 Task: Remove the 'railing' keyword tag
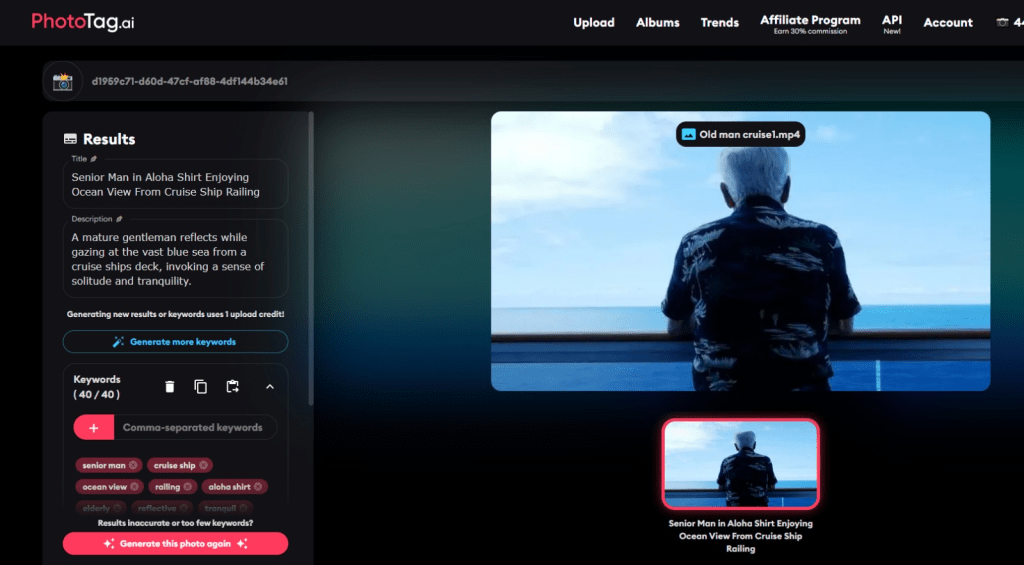coord(188,487)
